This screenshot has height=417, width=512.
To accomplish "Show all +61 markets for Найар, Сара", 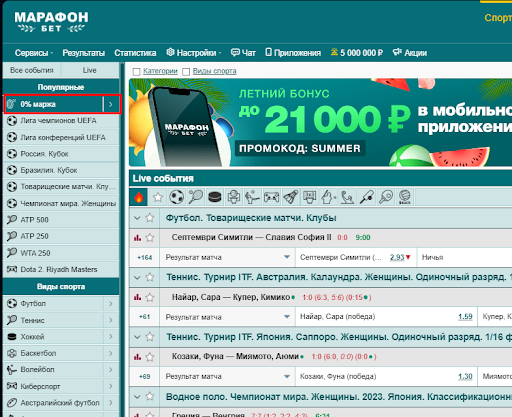I will pyautogui.click(x=145, y=317).
